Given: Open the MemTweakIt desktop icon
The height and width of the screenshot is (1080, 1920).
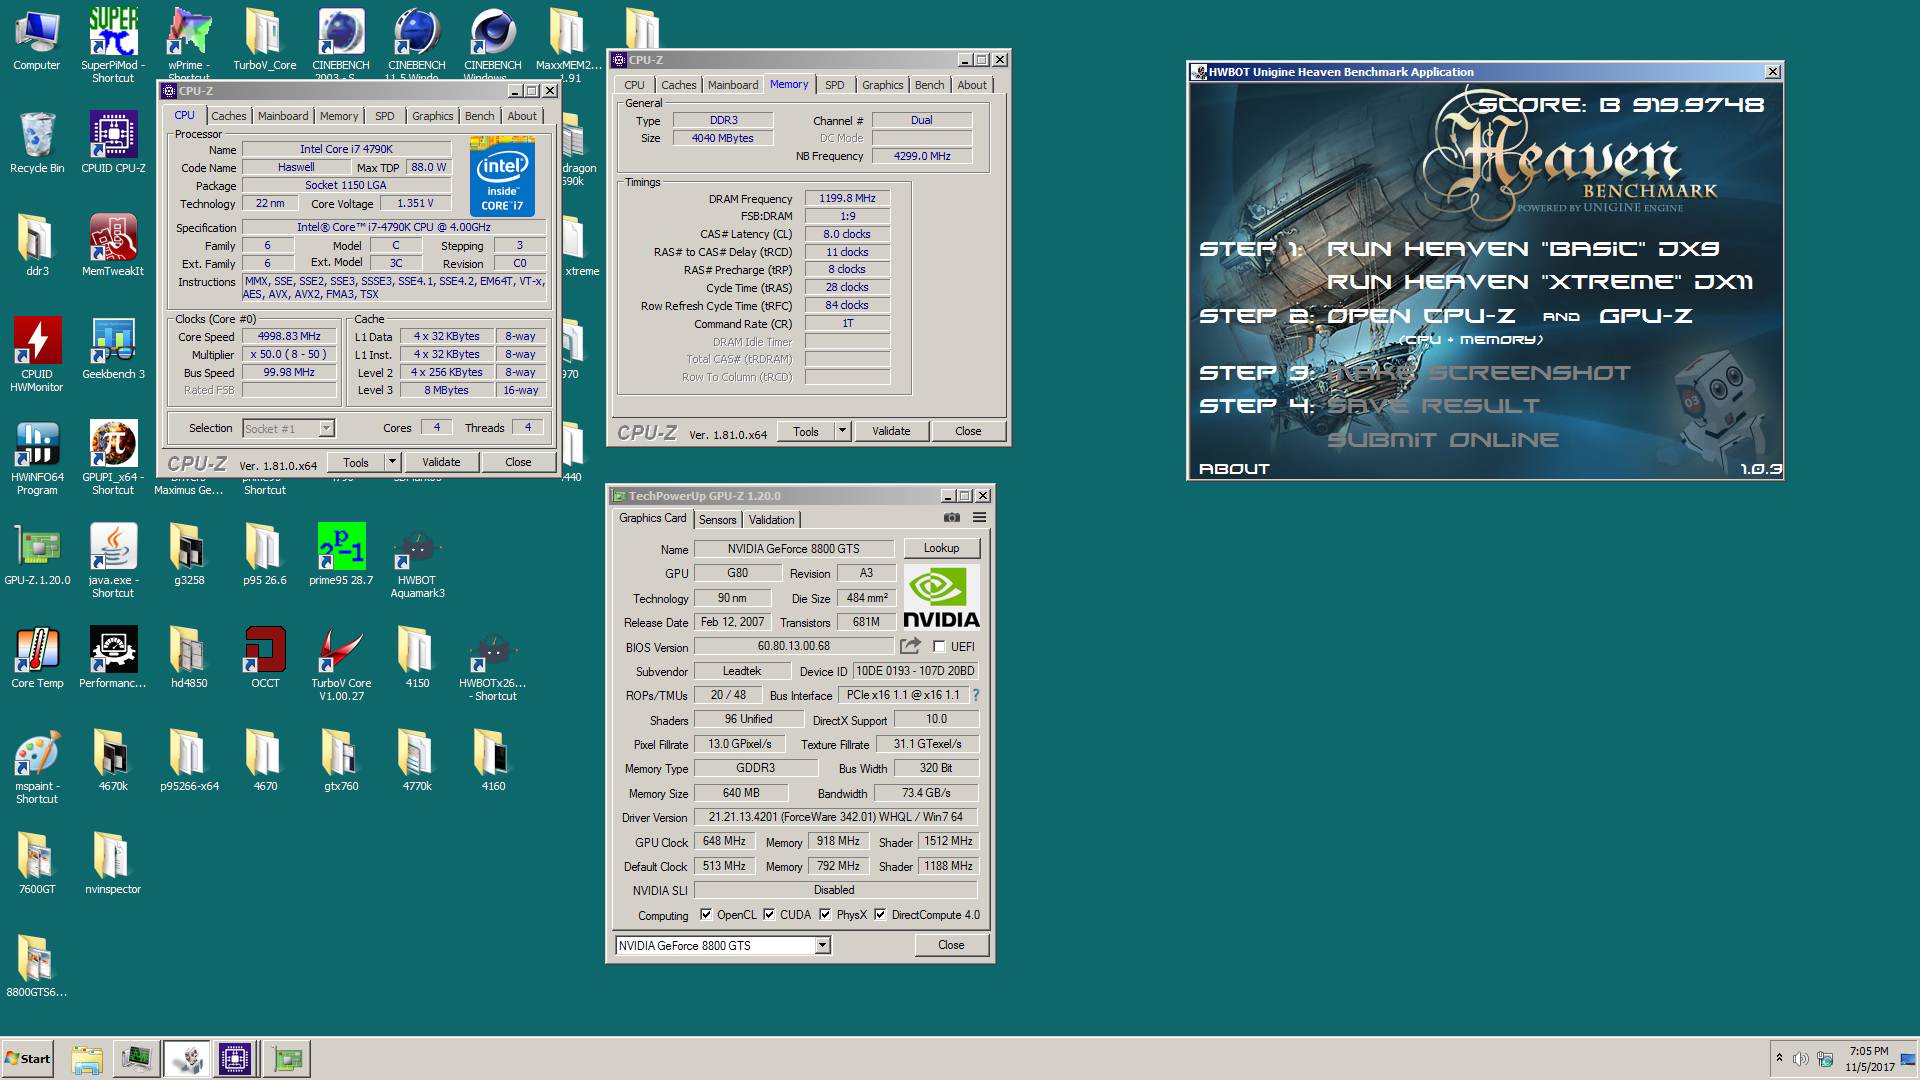Looking at the screenshot, I should pyautogui.click(x=113, y=245).
